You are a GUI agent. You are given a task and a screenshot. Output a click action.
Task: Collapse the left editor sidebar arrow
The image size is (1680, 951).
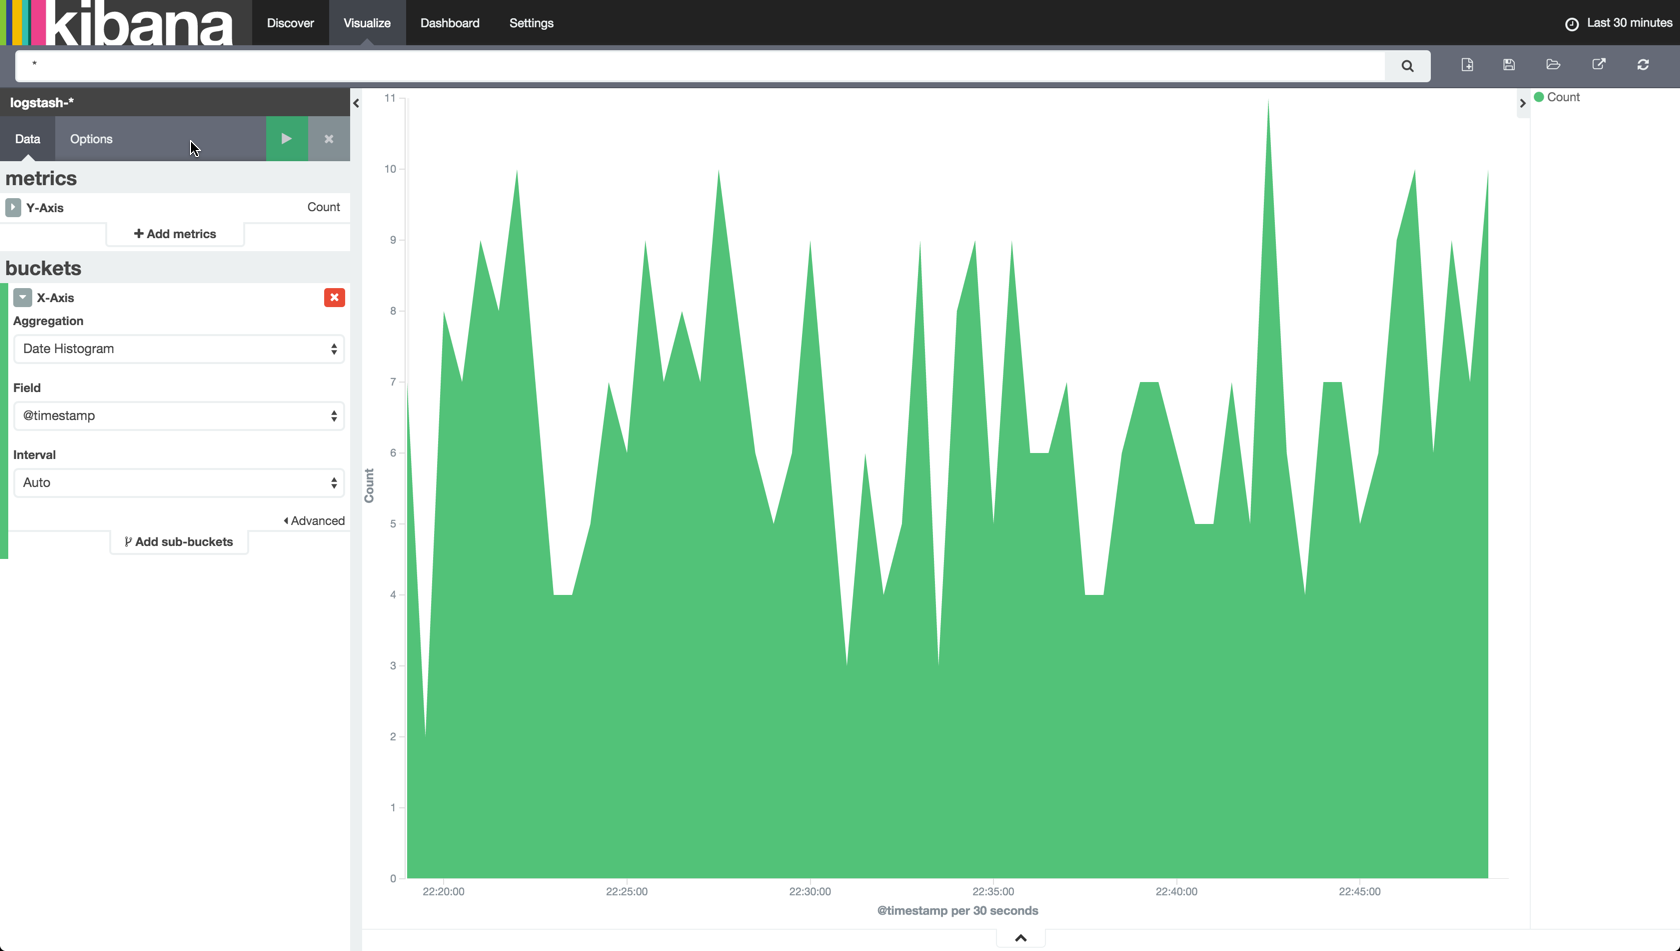[356, 103]
